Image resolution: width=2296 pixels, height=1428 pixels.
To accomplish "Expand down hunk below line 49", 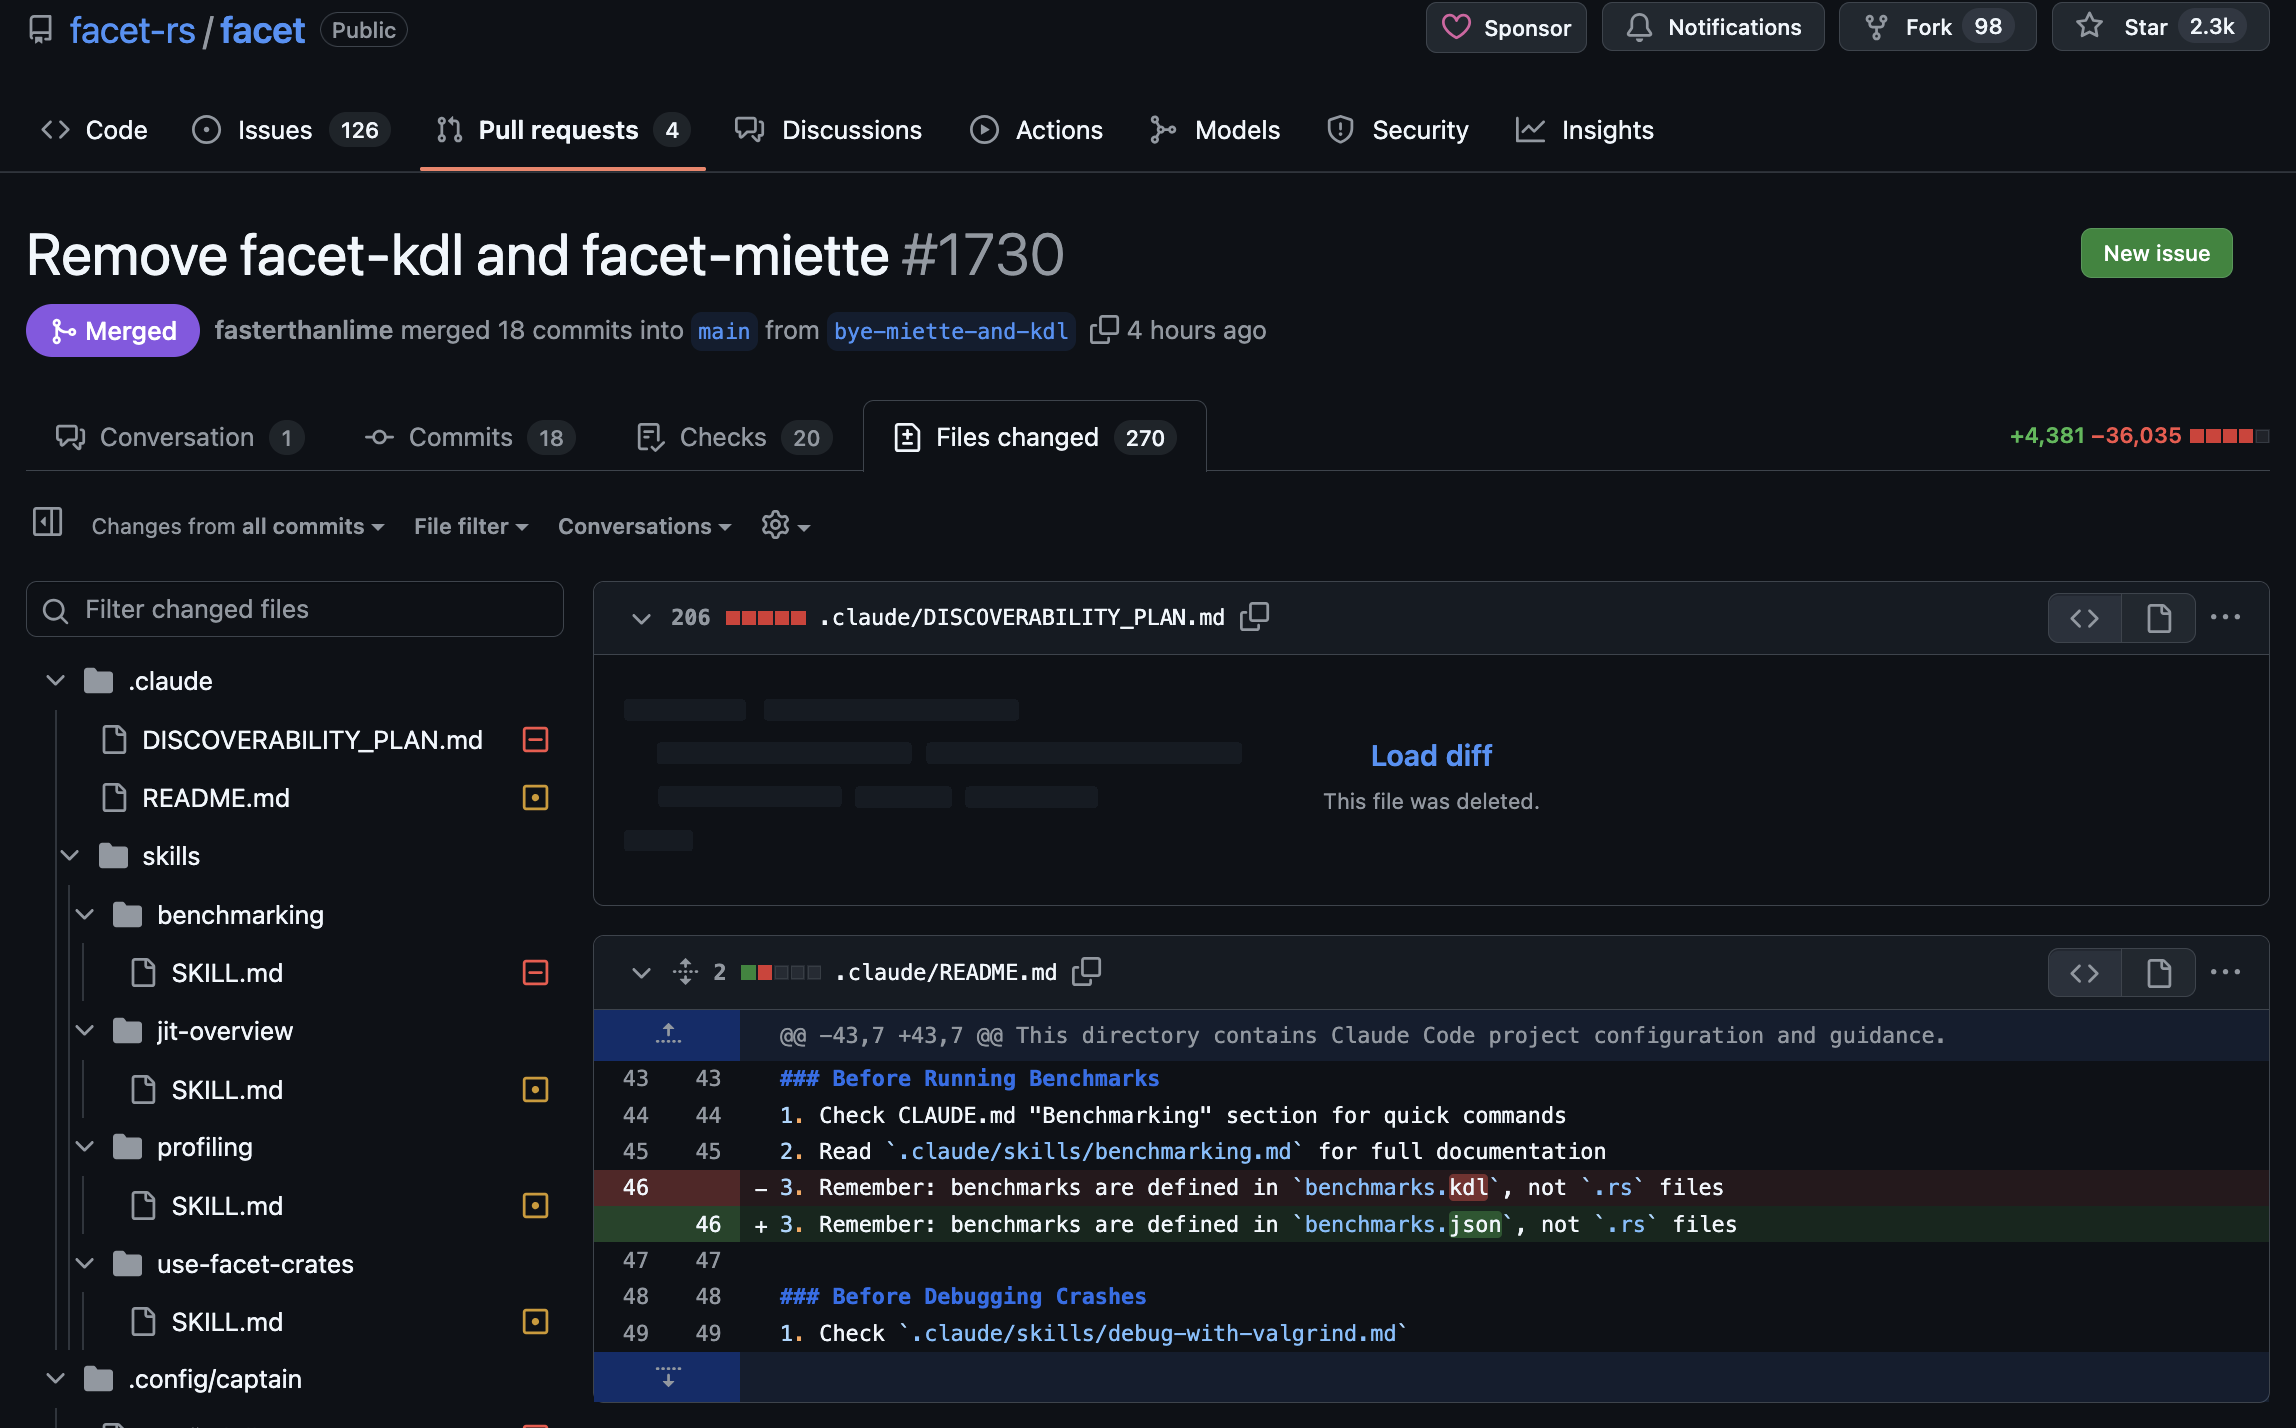I will coord(667,1378).
